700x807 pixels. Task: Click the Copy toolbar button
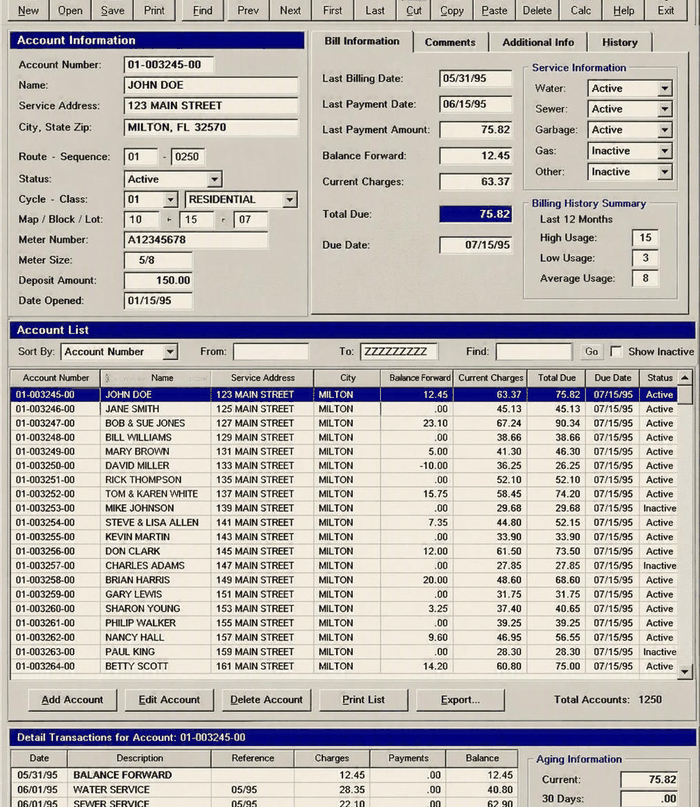click(452, 10)
